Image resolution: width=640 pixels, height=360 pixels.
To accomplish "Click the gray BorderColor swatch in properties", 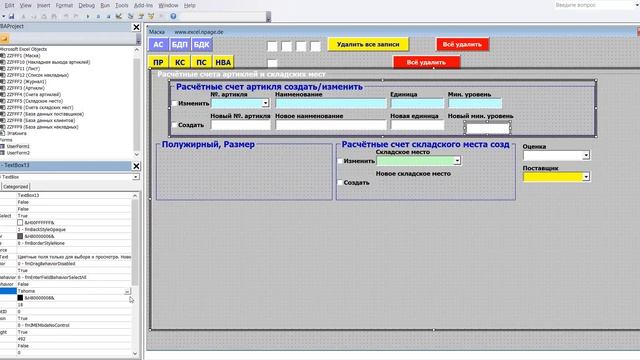I will pyautogui.click(x=20, y=236).
